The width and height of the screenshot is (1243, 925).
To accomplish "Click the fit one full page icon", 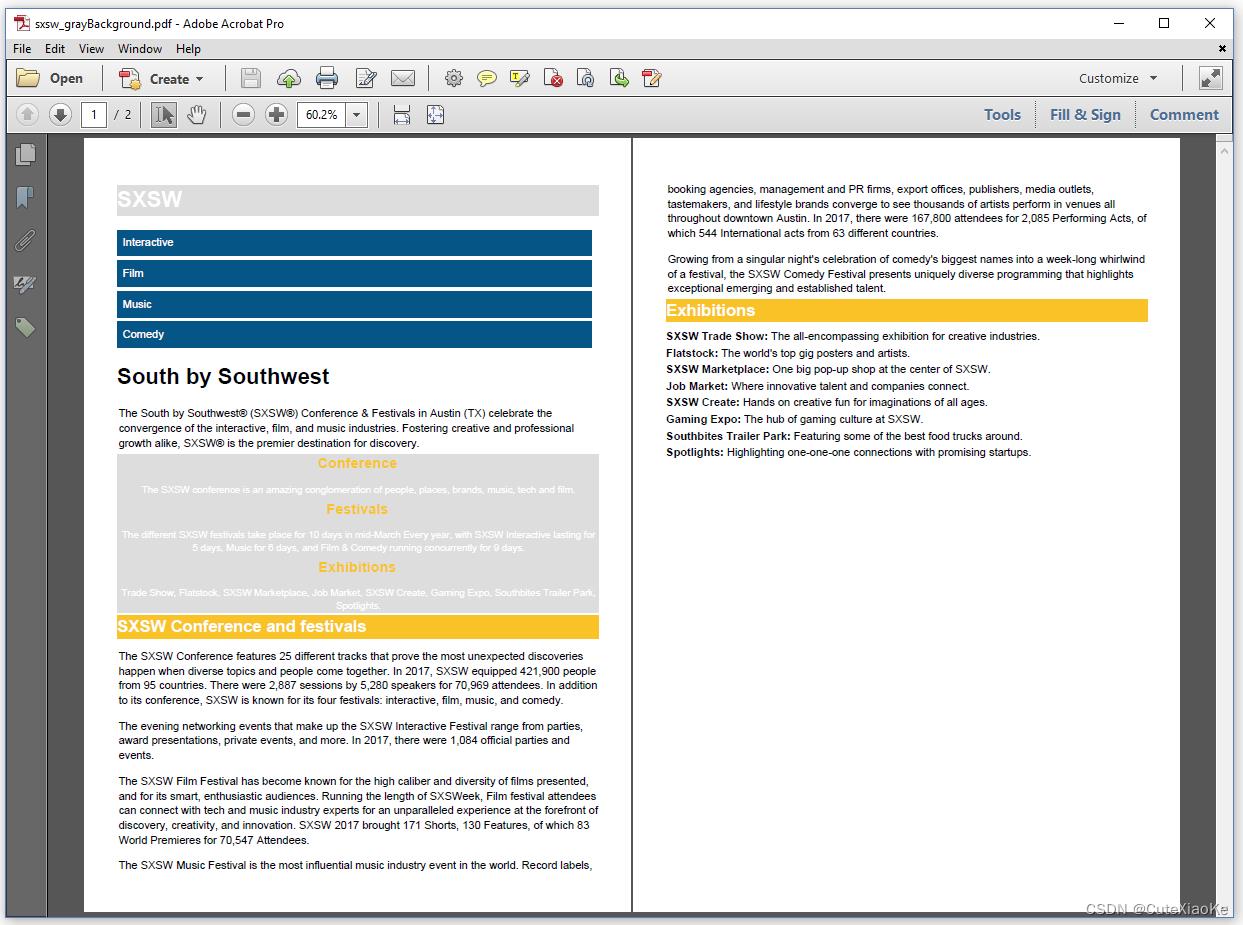I will pyautogui.click(x=435, y=114).
